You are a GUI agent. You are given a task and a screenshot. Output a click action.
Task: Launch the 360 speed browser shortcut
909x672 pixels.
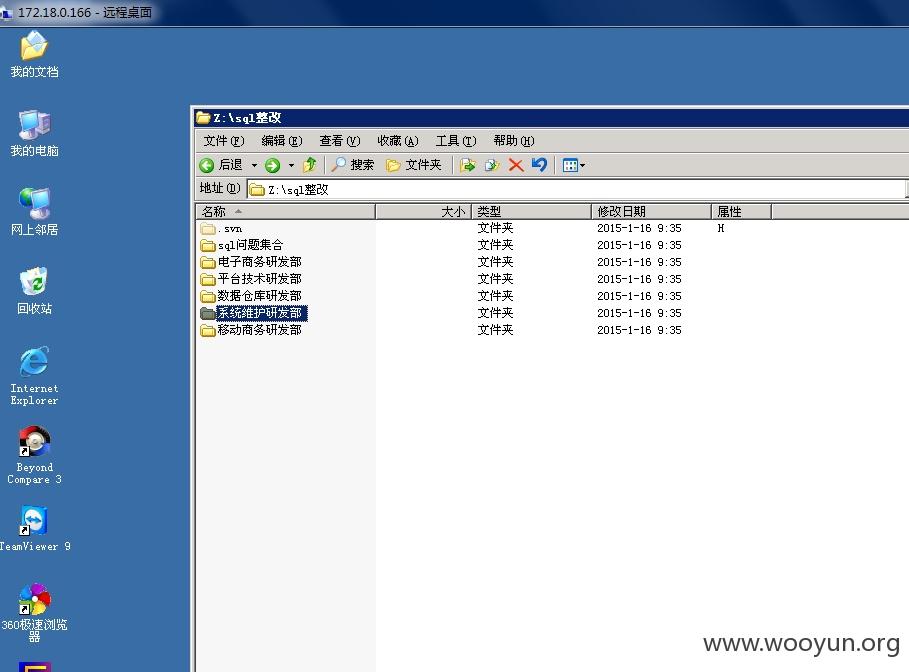[x=34, y=612]
